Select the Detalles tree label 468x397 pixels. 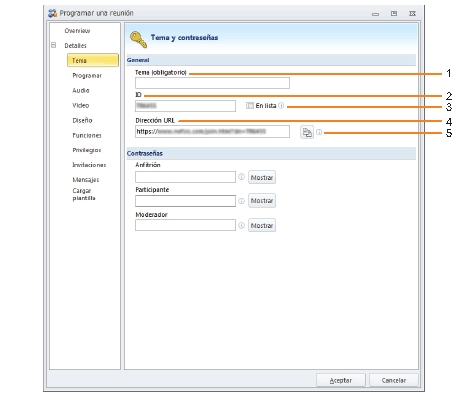tap(75, 46)
